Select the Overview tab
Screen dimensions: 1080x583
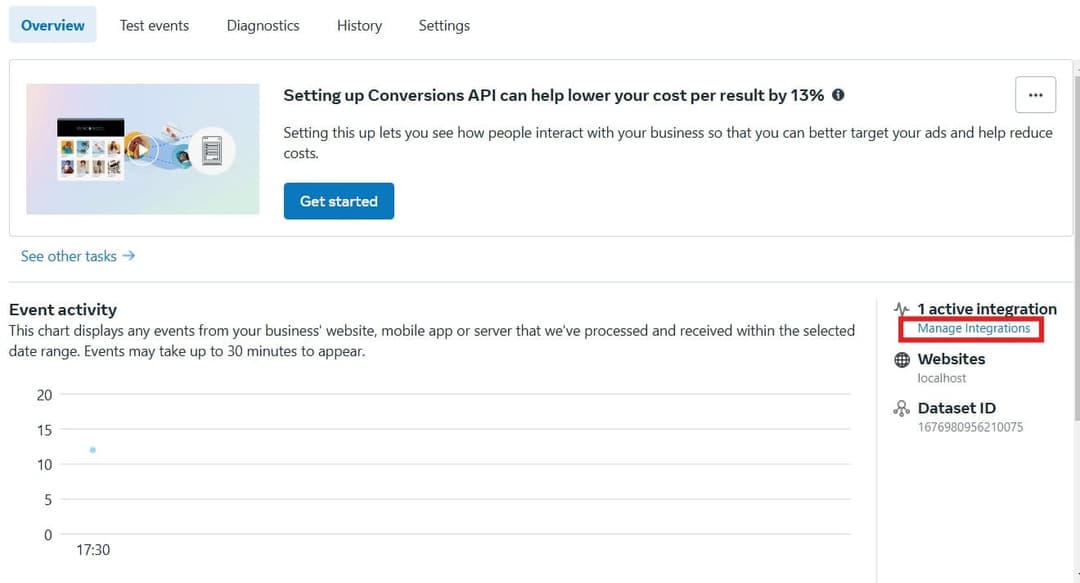(x=52, y=25)
